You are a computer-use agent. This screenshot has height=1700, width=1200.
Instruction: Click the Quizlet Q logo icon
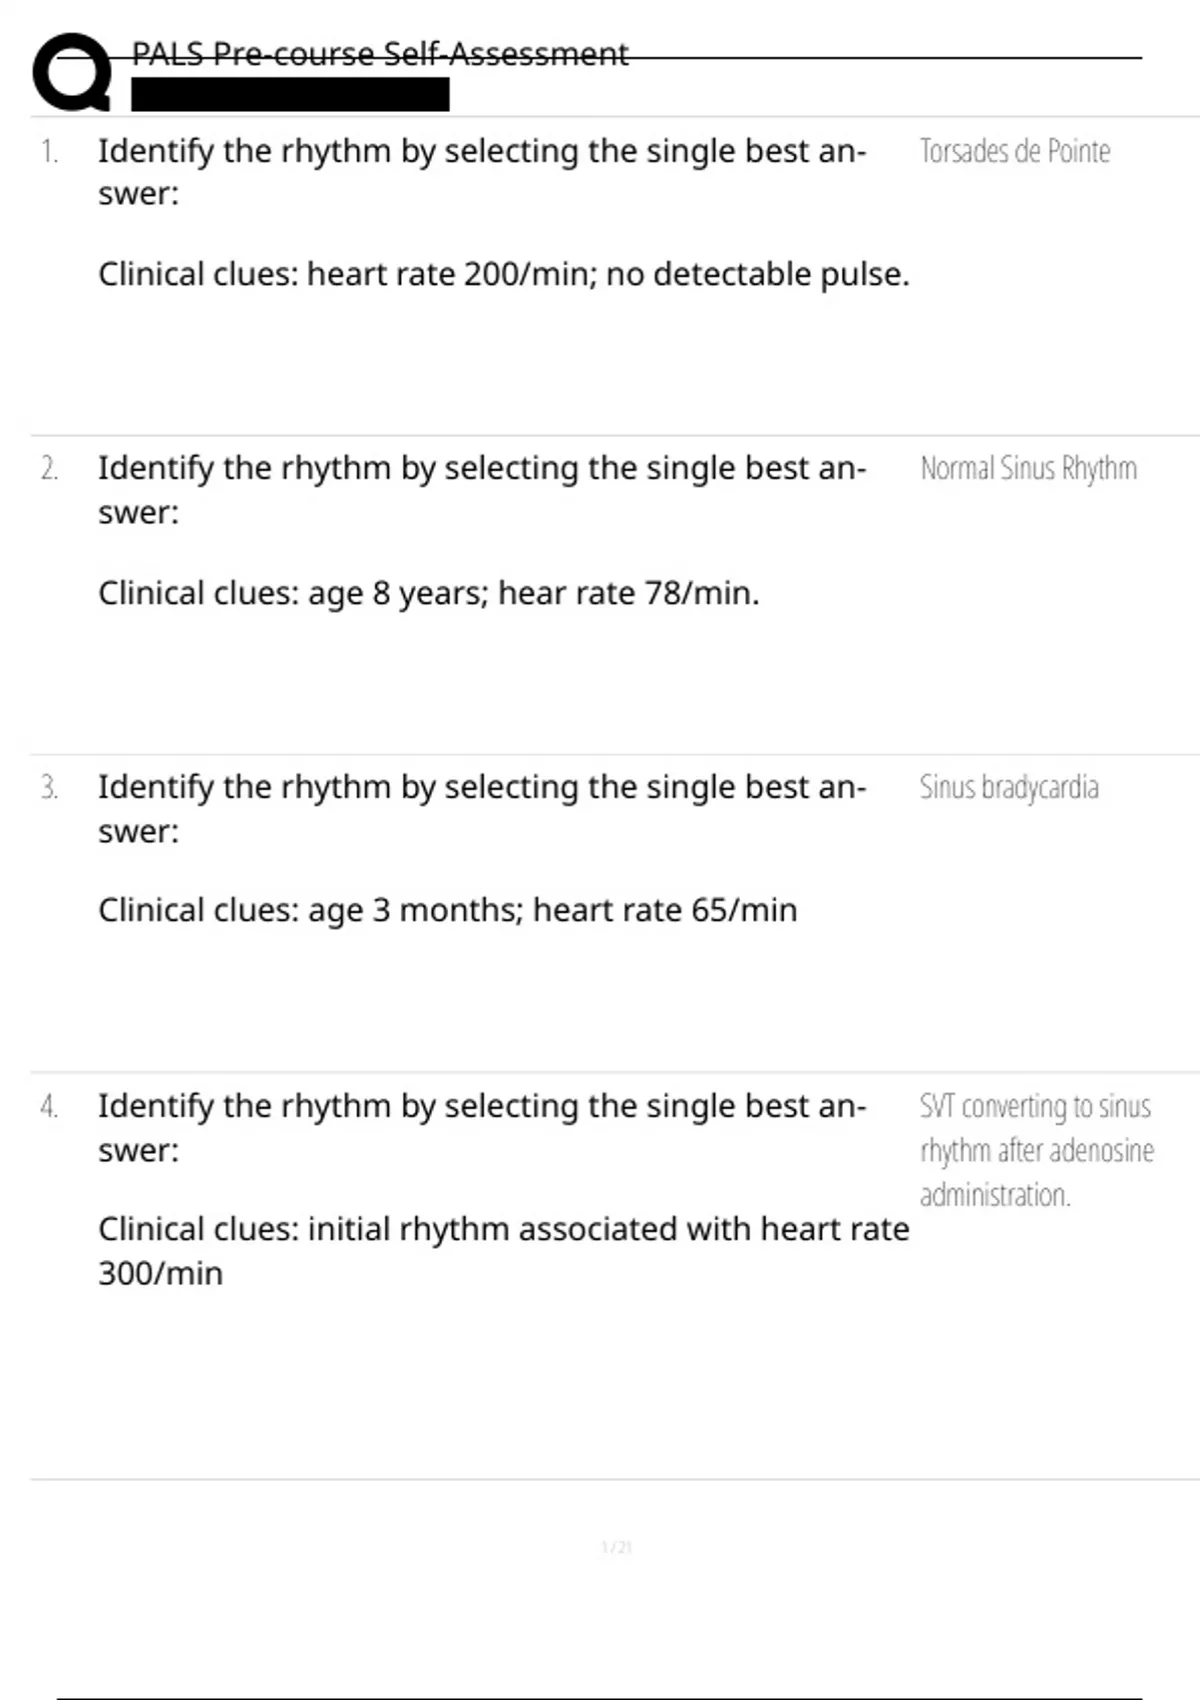point(72,72)
